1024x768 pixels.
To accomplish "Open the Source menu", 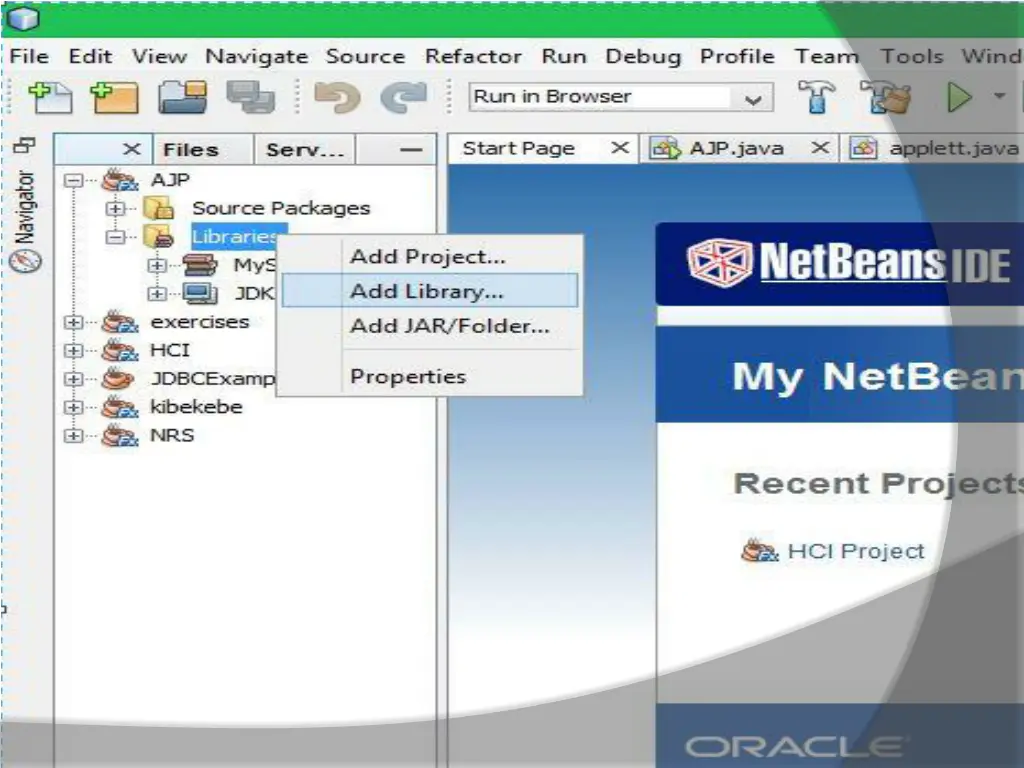I will (365, 56).
